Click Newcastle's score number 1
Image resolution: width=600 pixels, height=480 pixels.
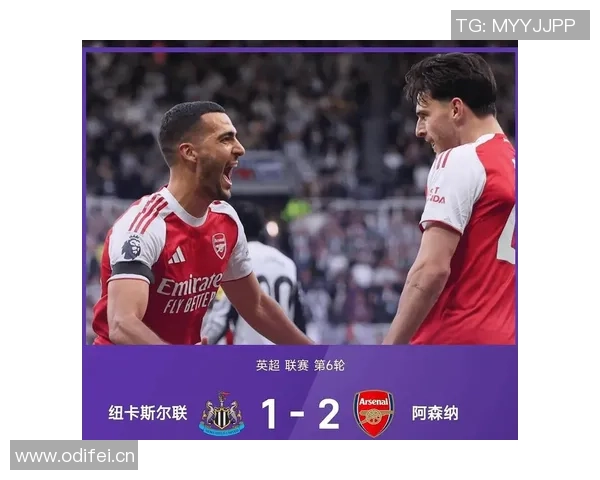coord(269,414)
